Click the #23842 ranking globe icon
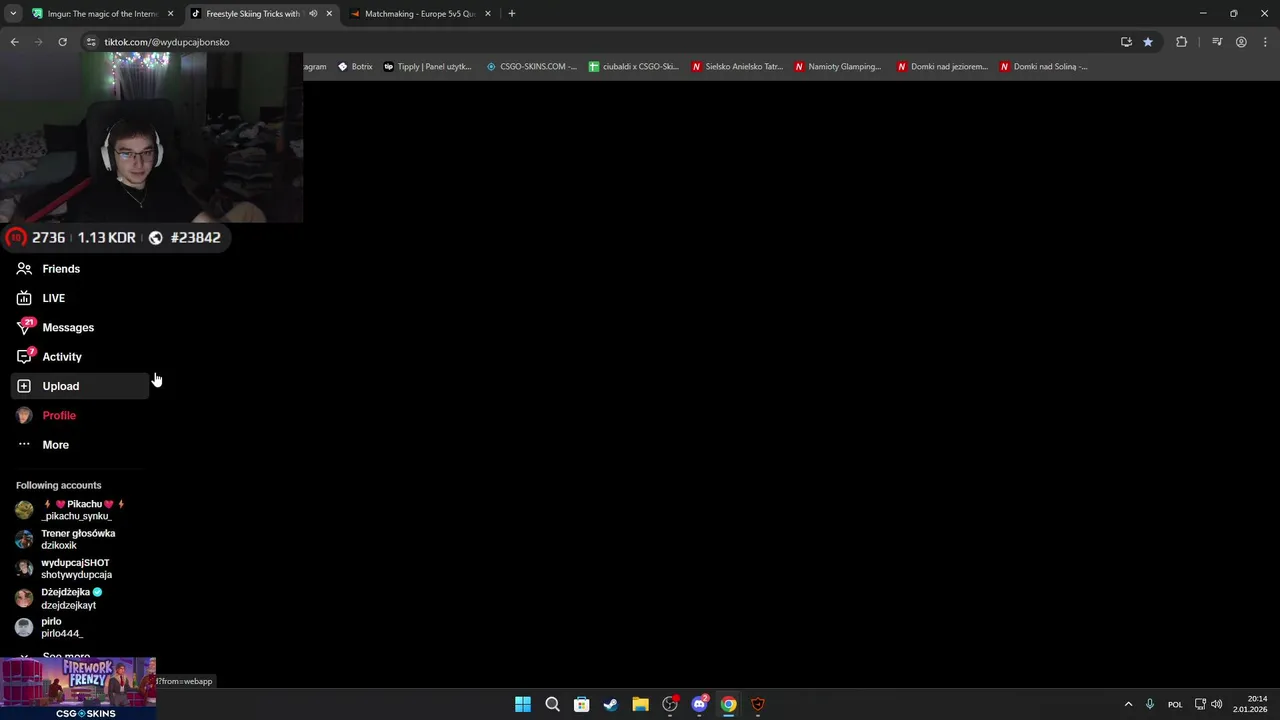 point(156,238)
